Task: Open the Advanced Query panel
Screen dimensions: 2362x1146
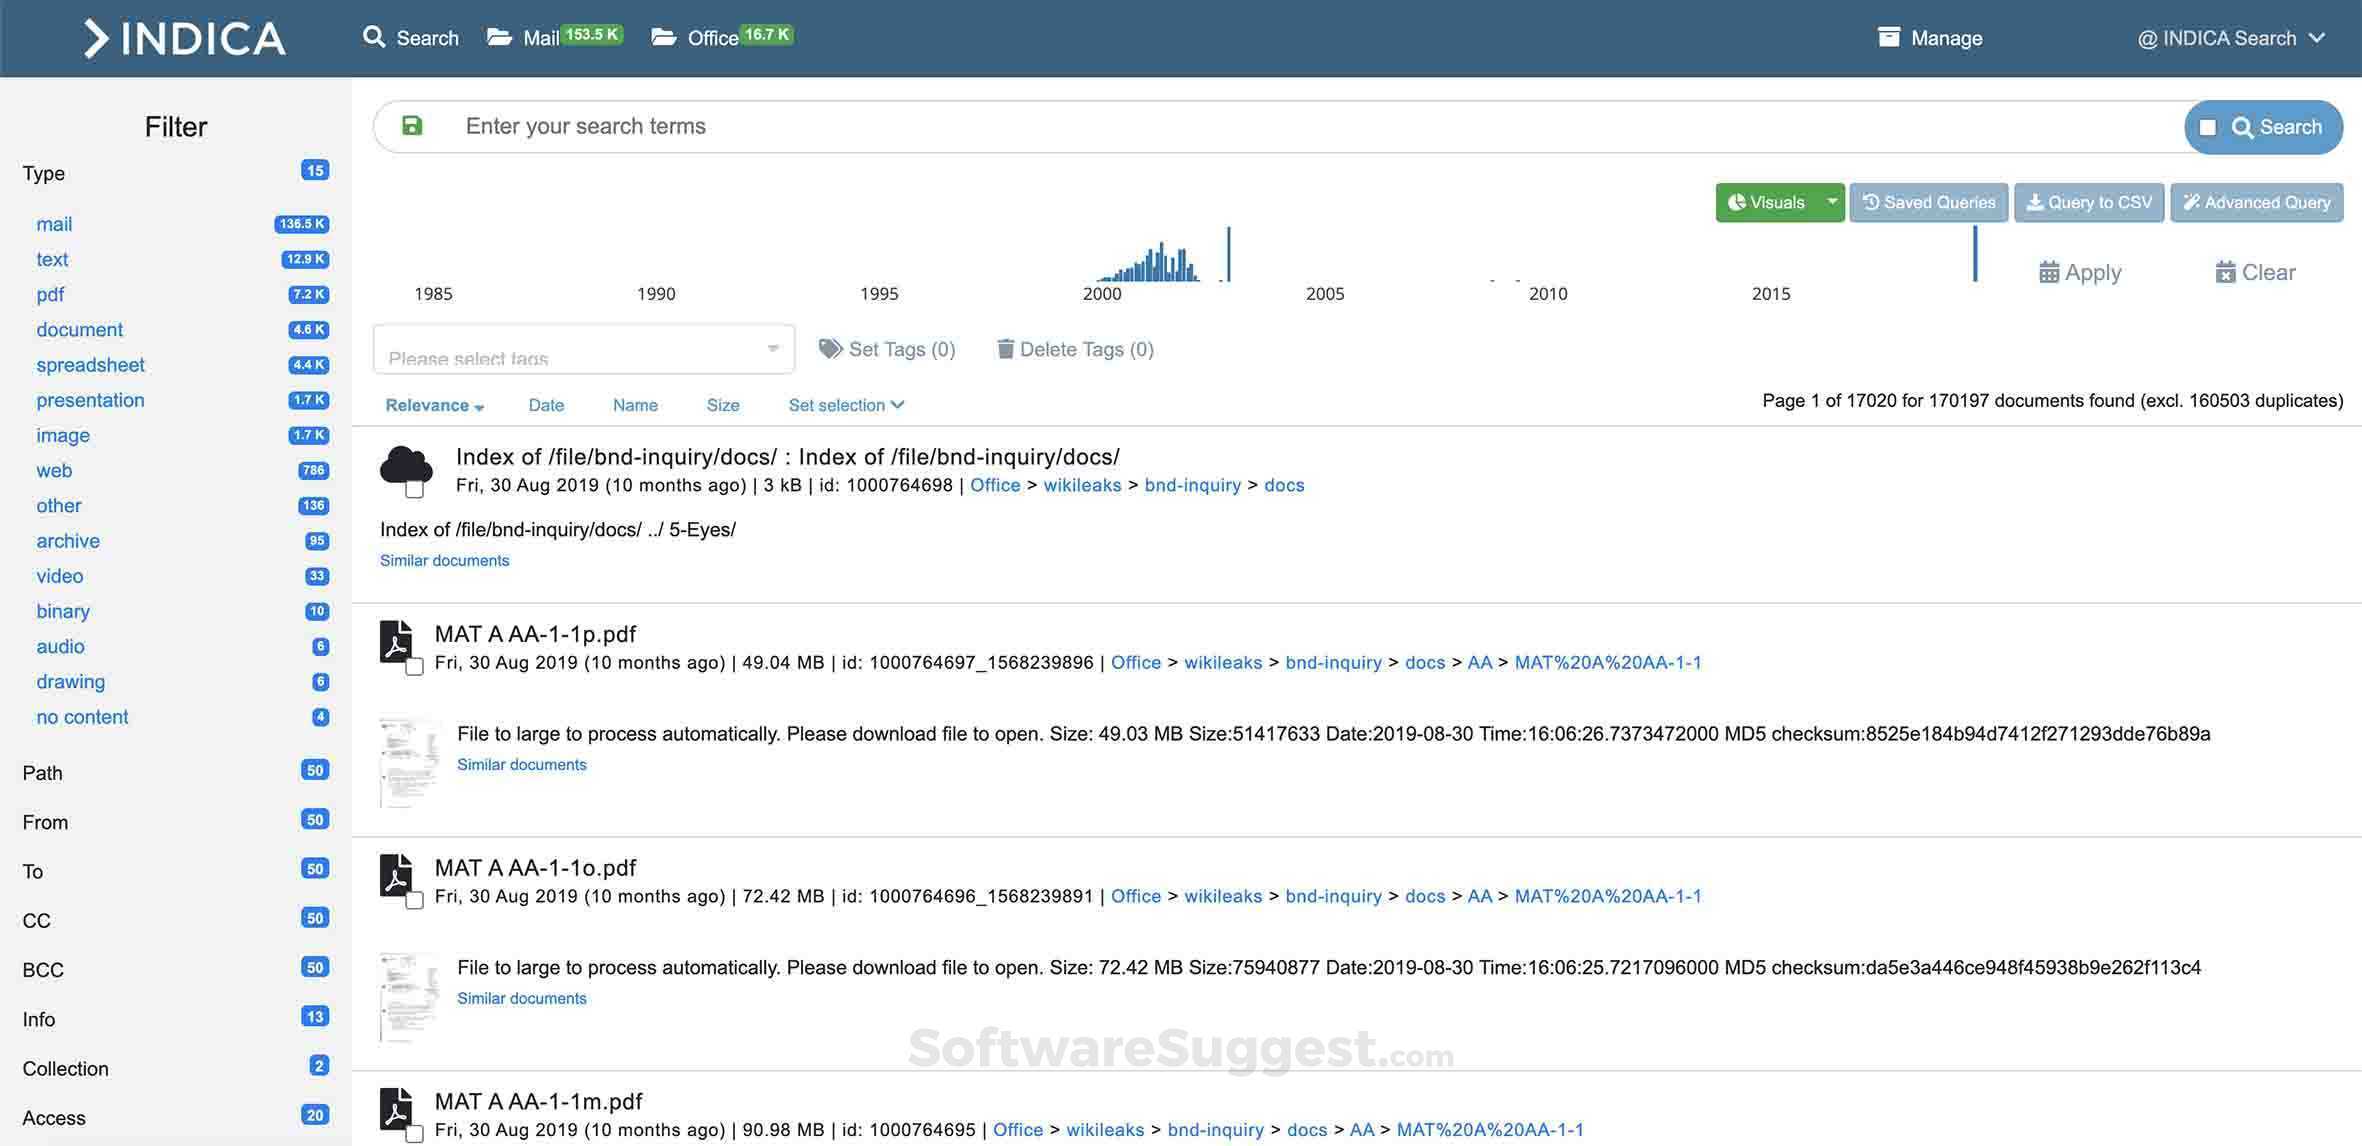Action: click(2256, 202)
